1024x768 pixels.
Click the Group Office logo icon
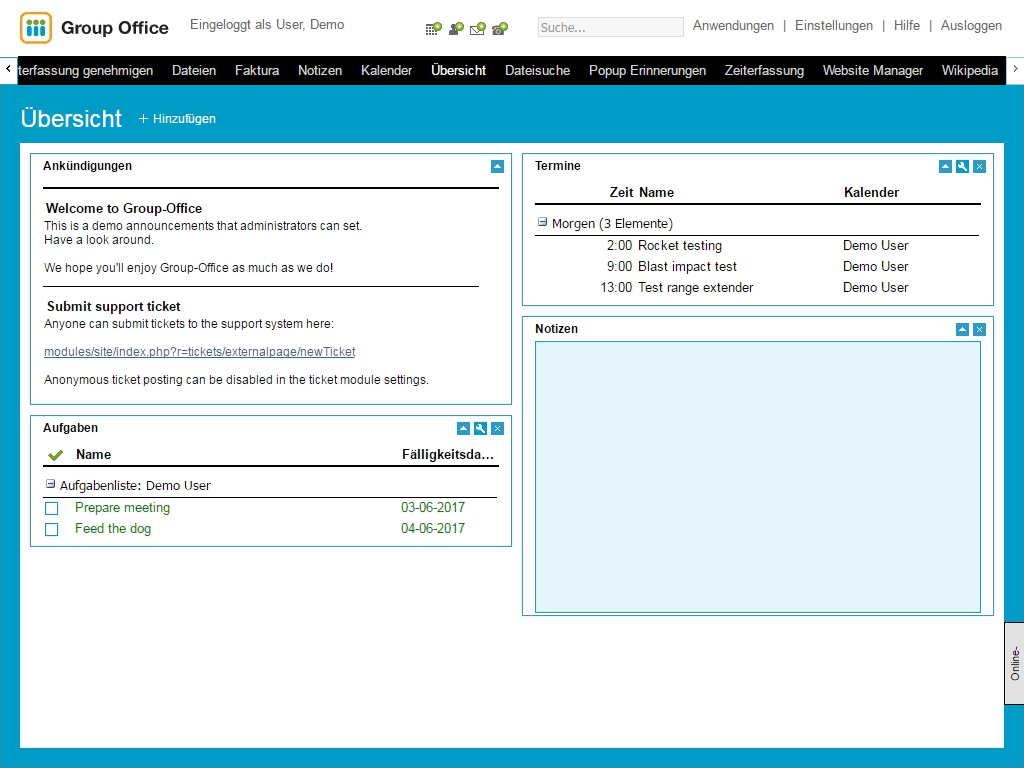(x=36, y=28)
